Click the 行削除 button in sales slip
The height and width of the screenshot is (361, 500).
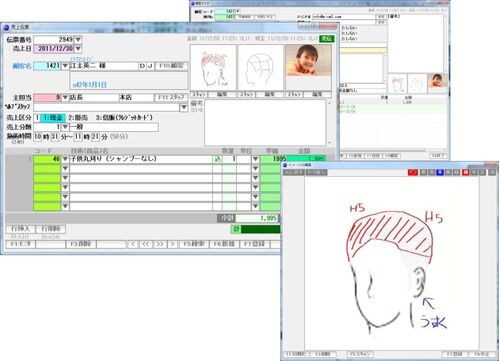click(x=51, y=229)
